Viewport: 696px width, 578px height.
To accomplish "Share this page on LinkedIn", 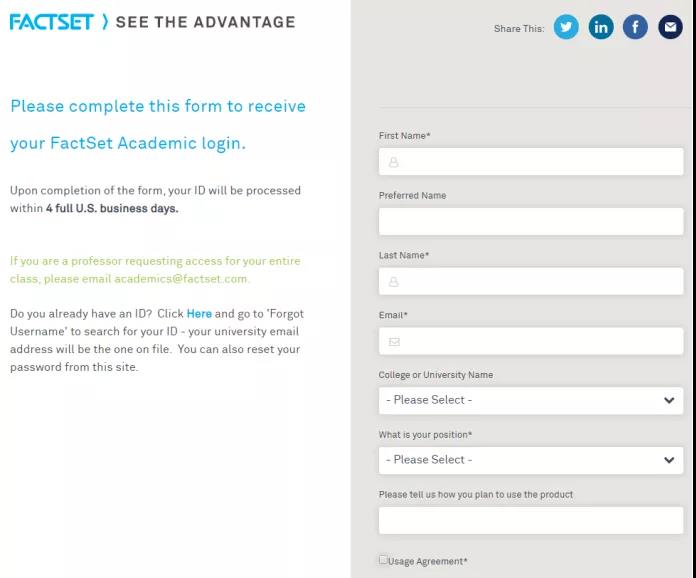I will click(601, 27).
